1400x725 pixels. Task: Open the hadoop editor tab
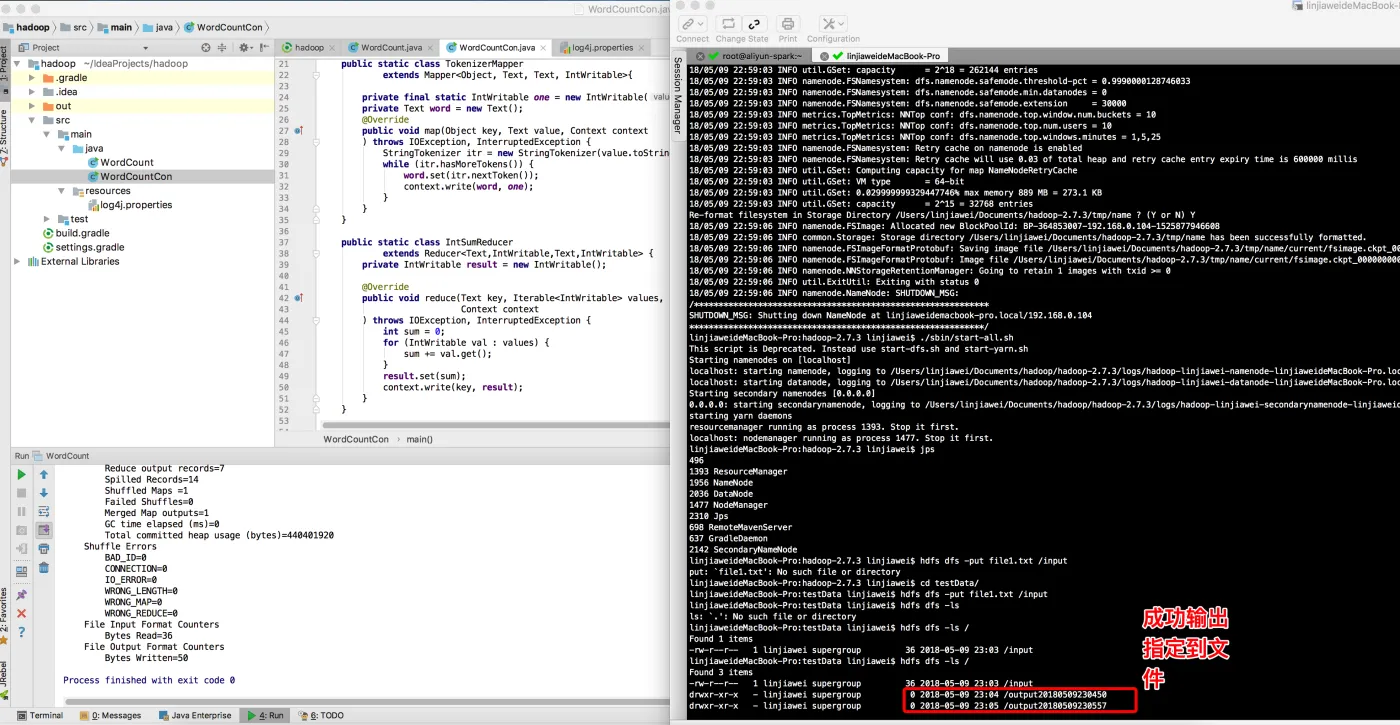click(309, 47)
